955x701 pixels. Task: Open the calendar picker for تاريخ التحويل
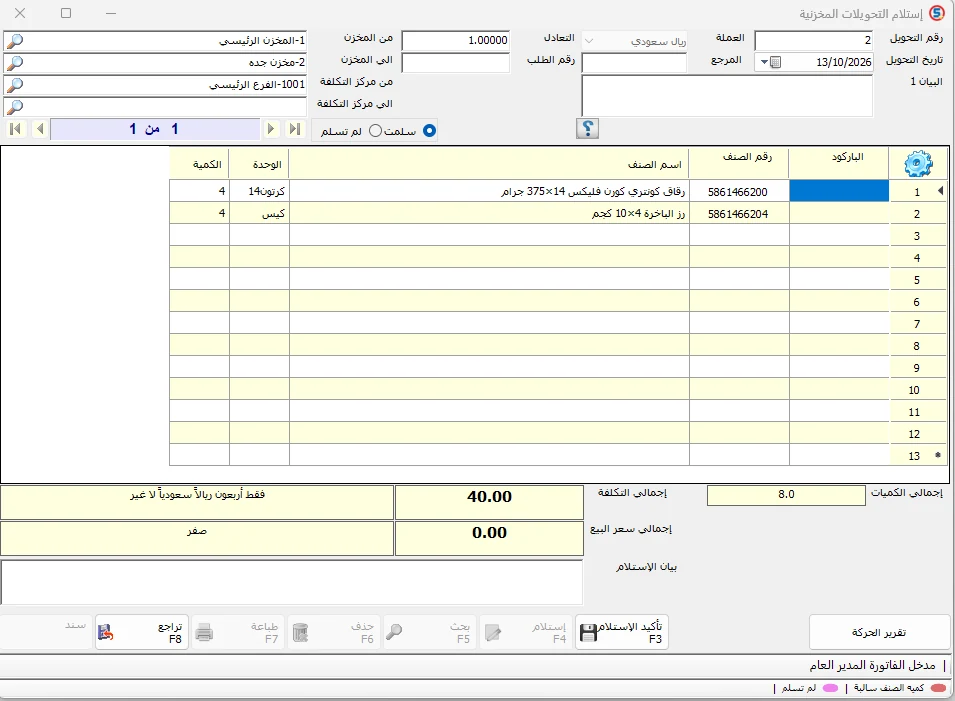coord(775,62)
